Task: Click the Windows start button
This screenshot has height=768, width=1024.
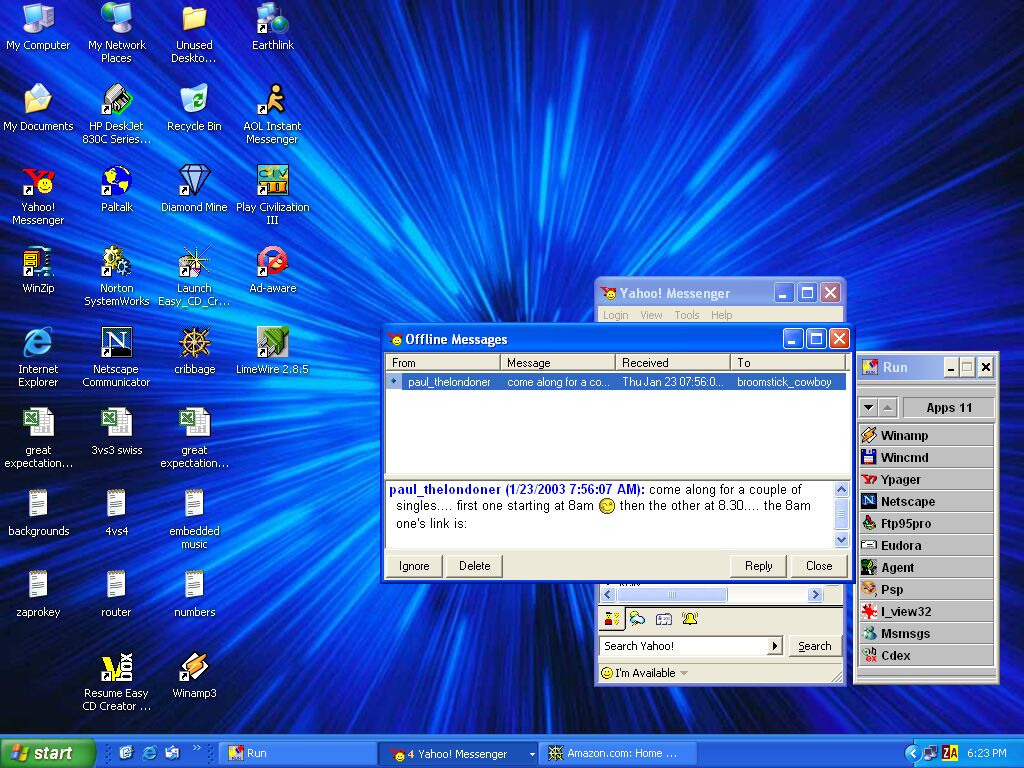Action: [x=47, y=753]
